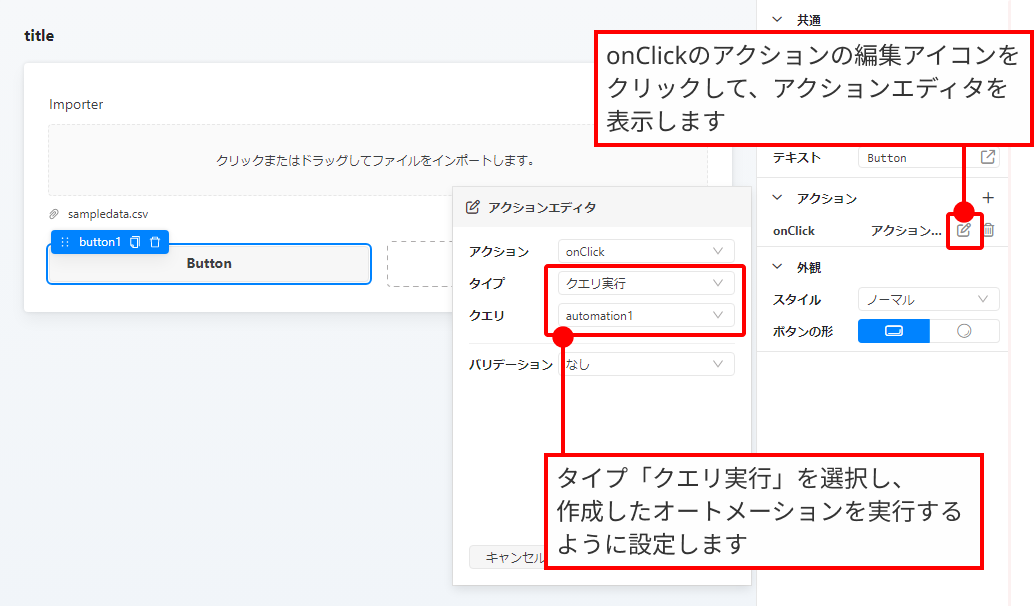Image resolution: width=1034 pixels, height=606 pixels.
Task: Open the クエリ dropdown showing automation1
Action: 645,315
